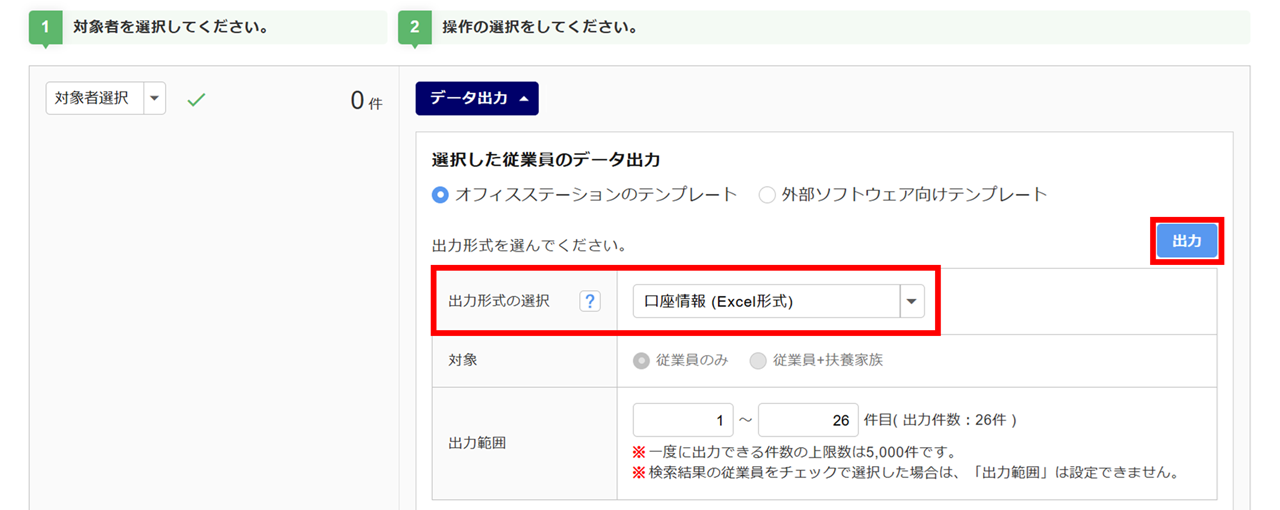Click the green checkmark icon

pos(196,99)
